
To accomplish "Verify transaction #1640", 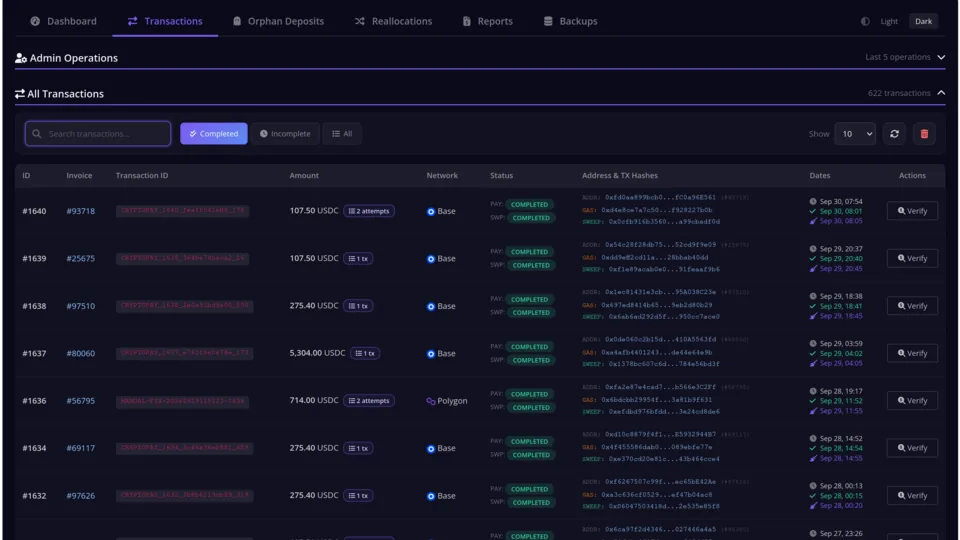I will coord(912,211).
